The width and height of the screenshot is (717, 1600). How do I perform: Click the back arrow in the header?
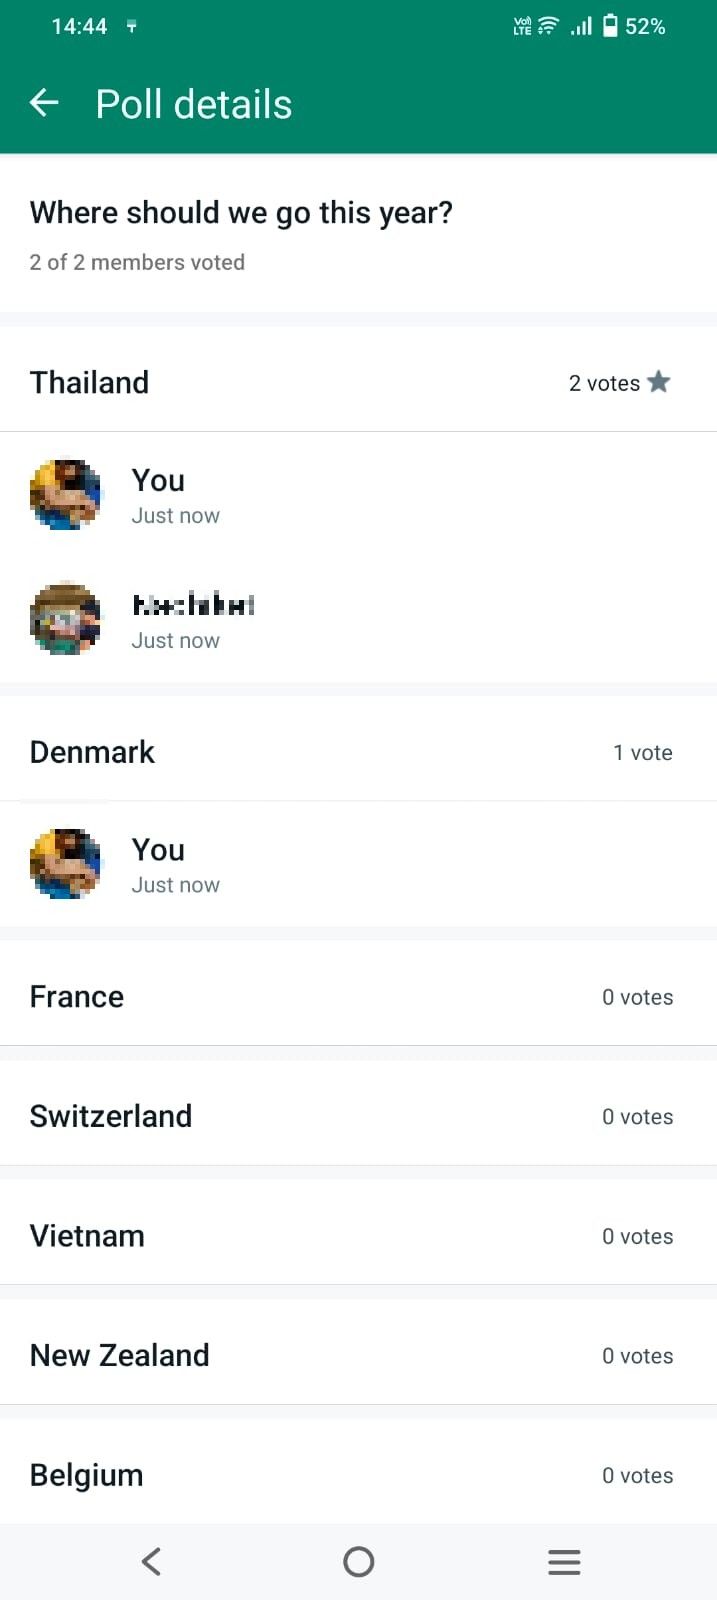click(x=44, y=102)
